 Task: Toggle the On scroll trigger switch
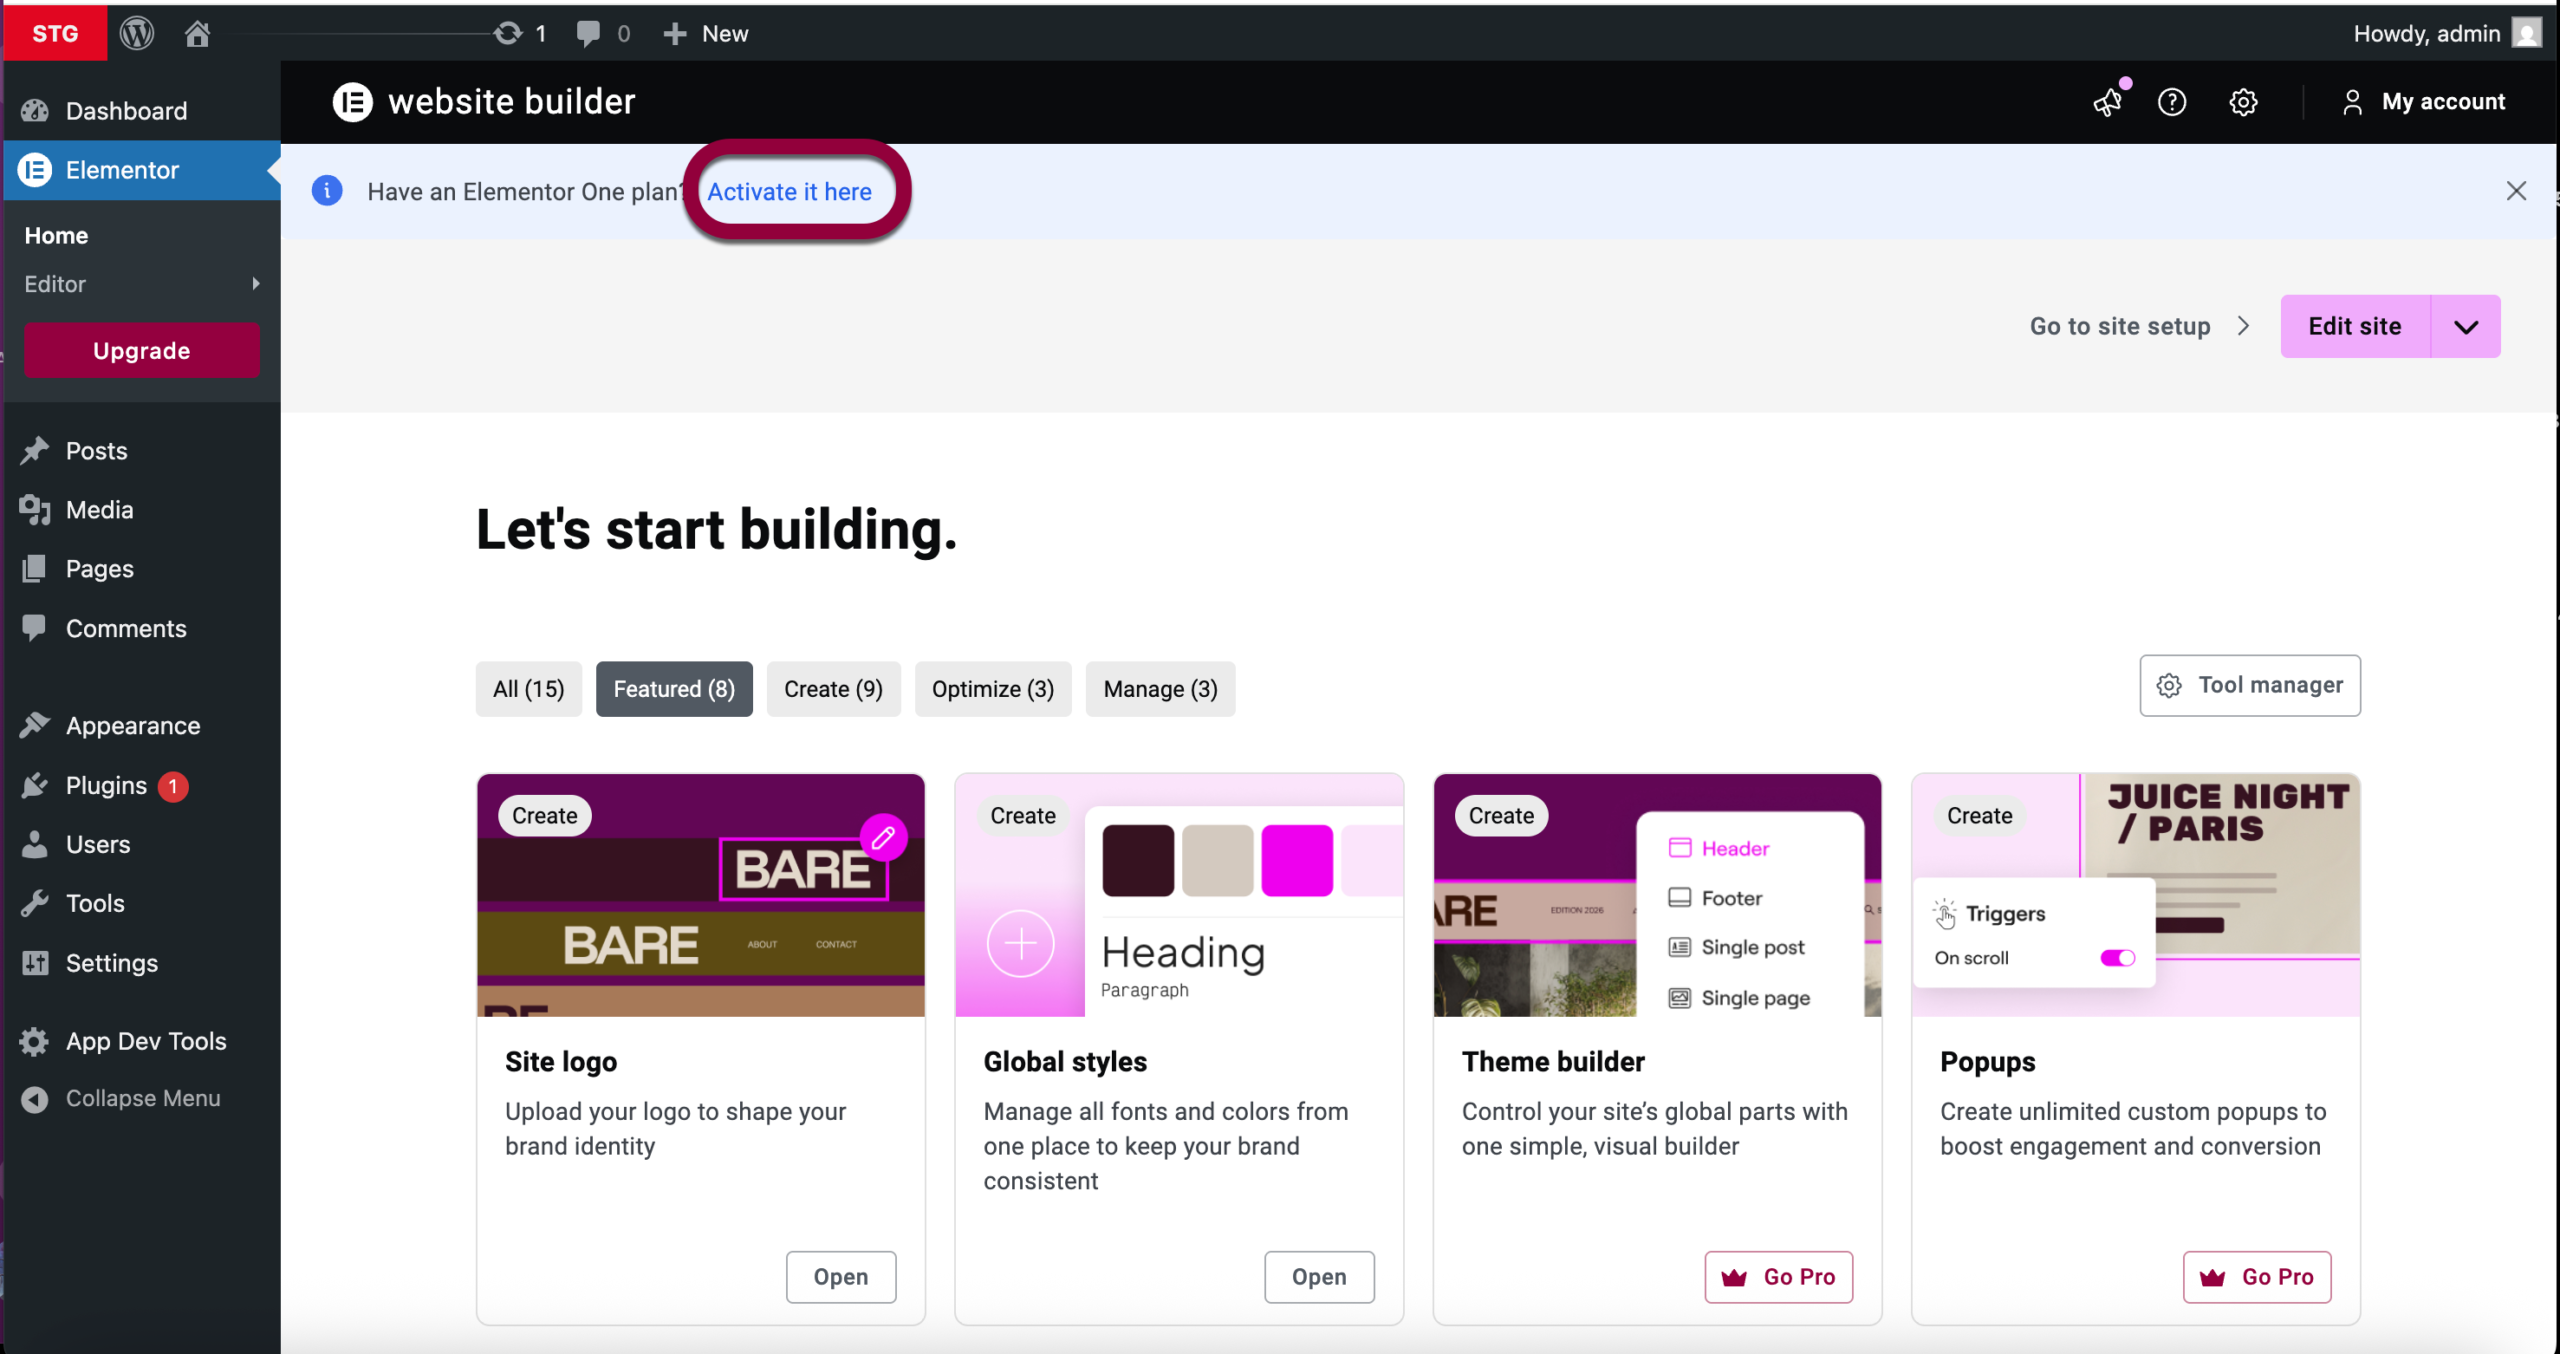click(x=2117, y=958)
